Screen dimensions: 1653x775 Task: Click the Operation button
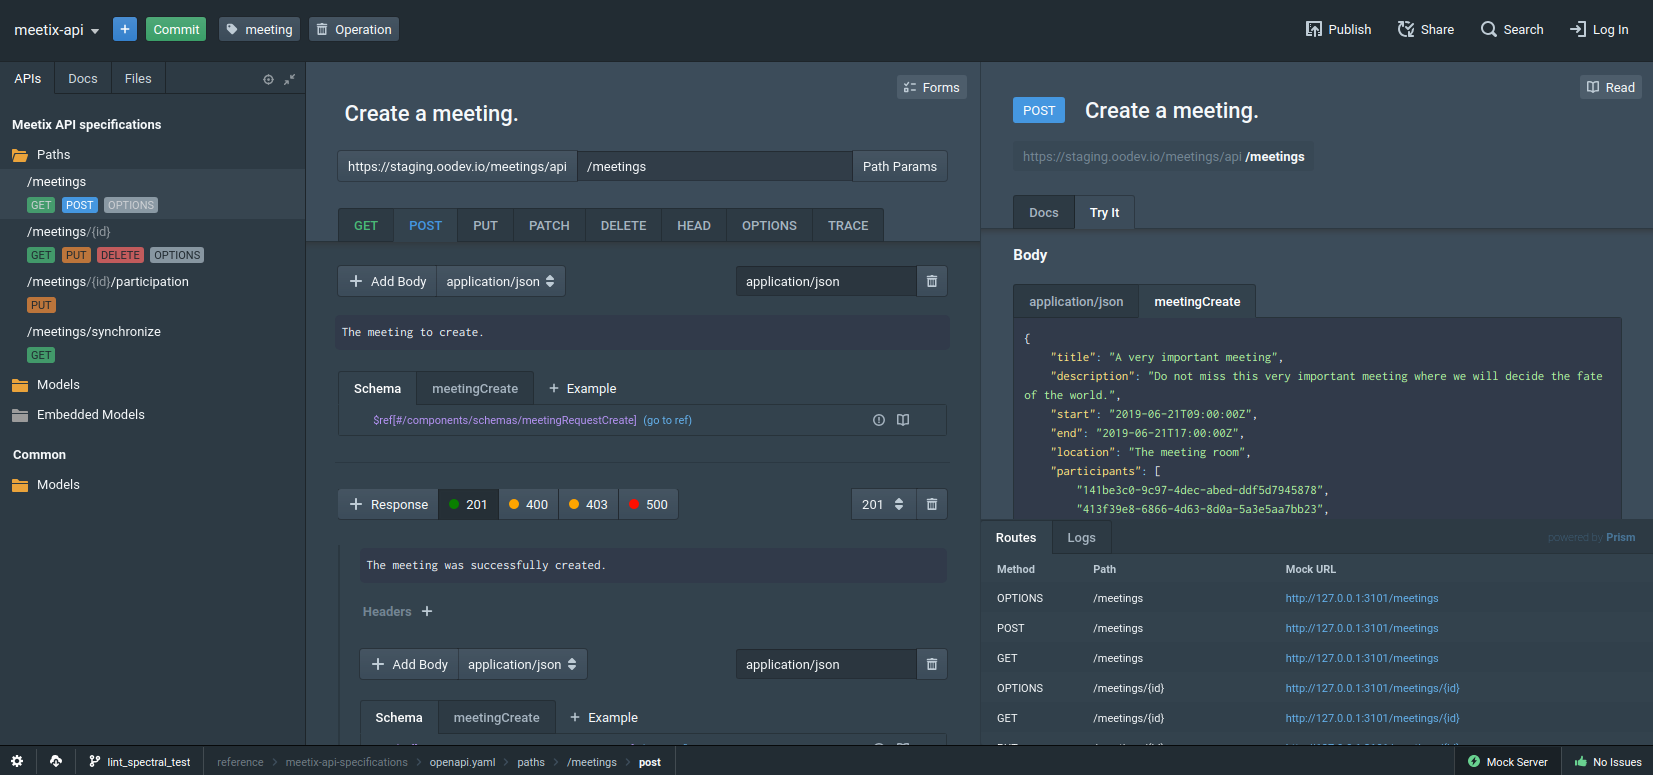pyautogui.click(x=354, y=29)
